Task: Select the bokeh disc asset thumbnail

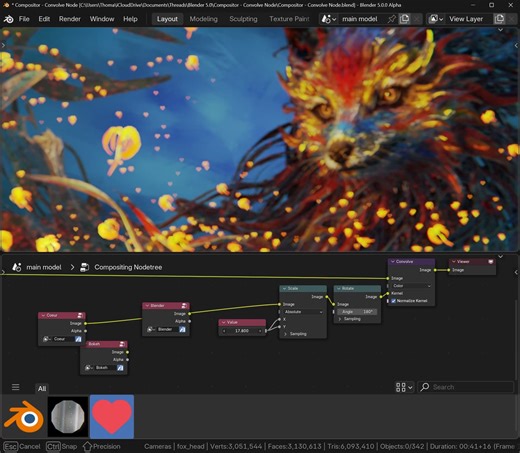Action: tap(68, 417)
